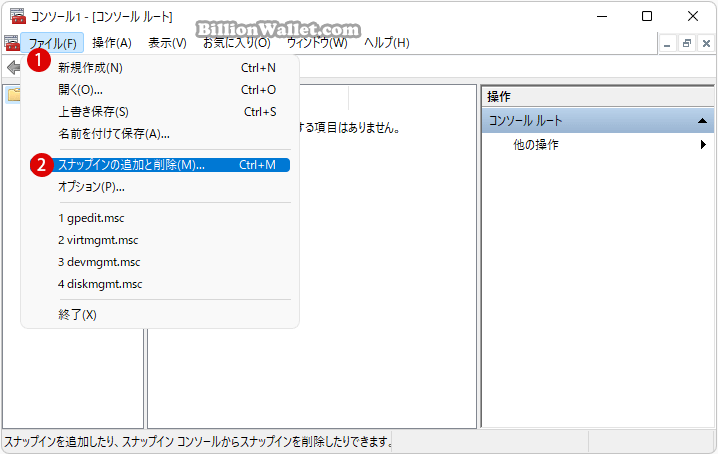
Task: Click the status bar snap-in description text
Action: [198, 442]
